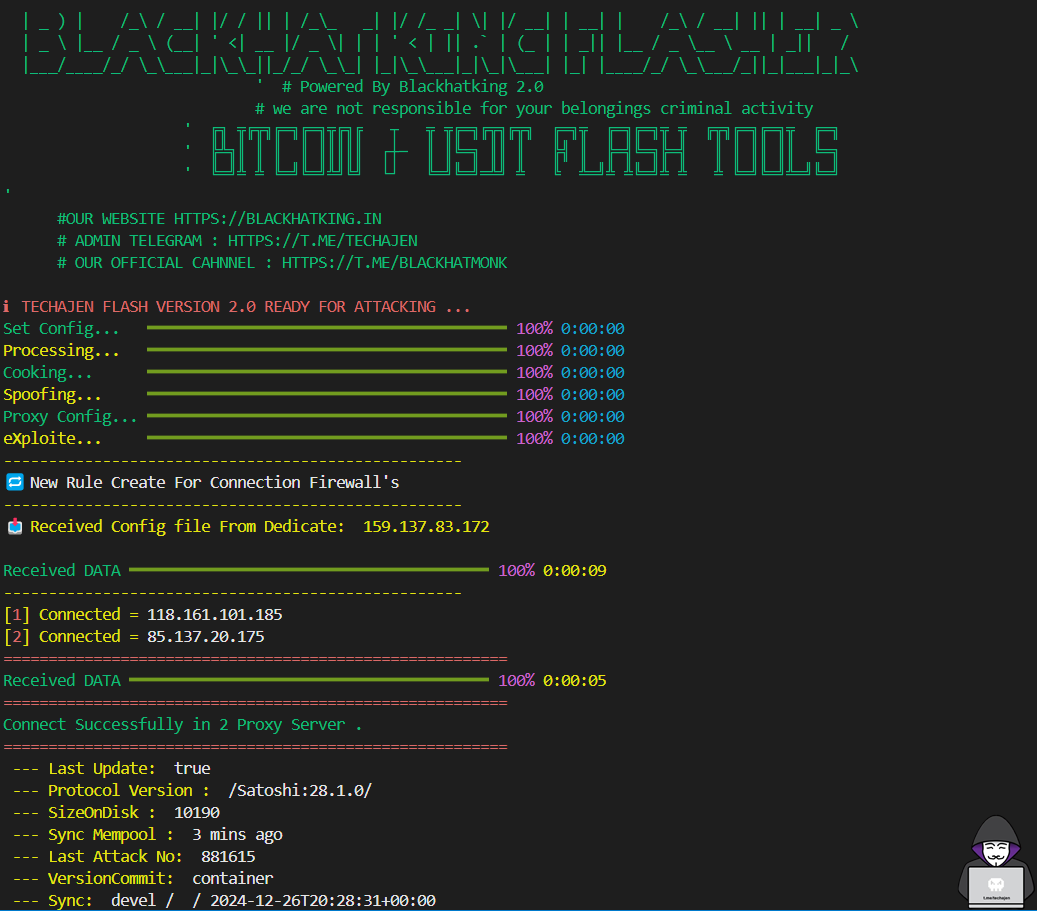Click the 'VersionCommit:' label
1037x911 pixels.
tap(111, 879)
